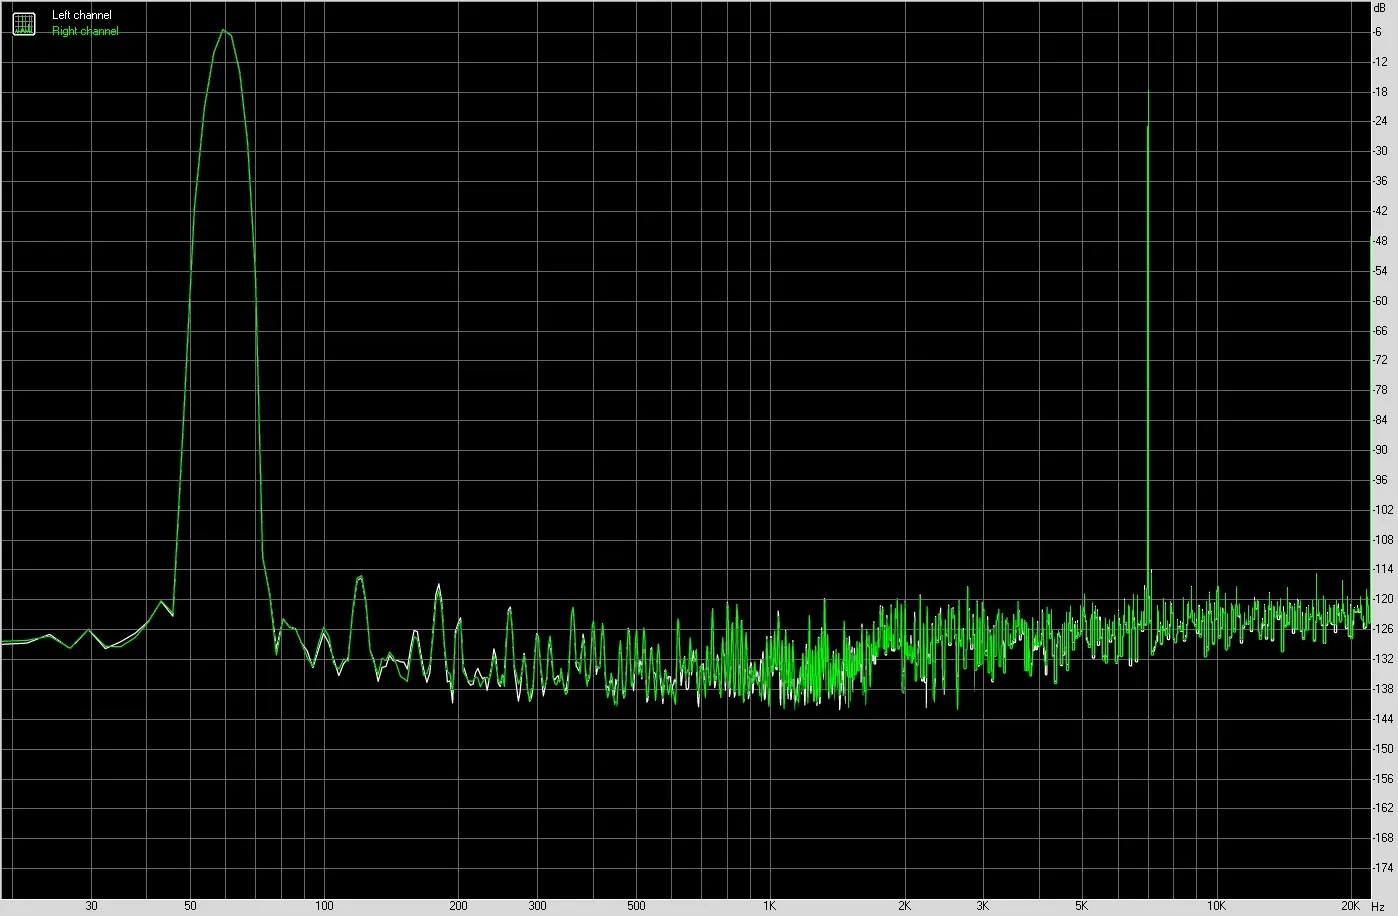Click the '-108' dB scale value
Image resolution: width=1398 pixels, height=916 pixels.
pyautogui.click(x=1383, y=540)
